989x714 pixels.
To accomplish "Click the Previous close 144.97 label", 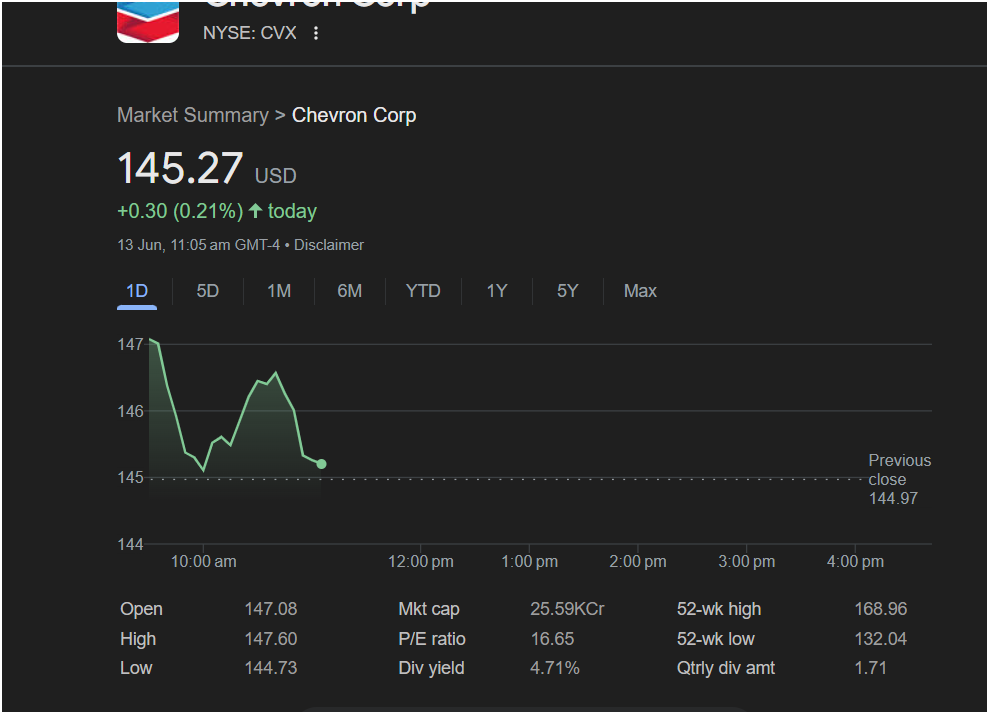I will click(x=898, y=479).
